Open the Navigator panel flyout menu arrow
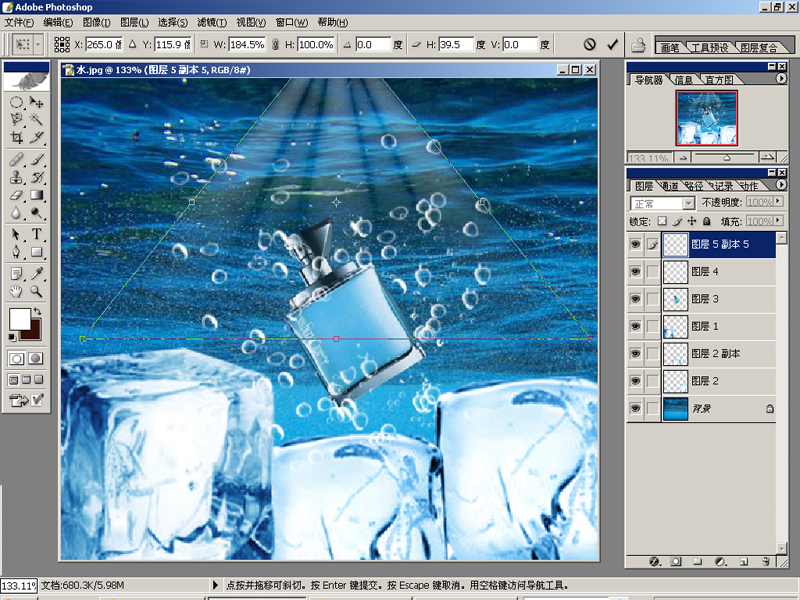800x600 pixels. [781, 79]
